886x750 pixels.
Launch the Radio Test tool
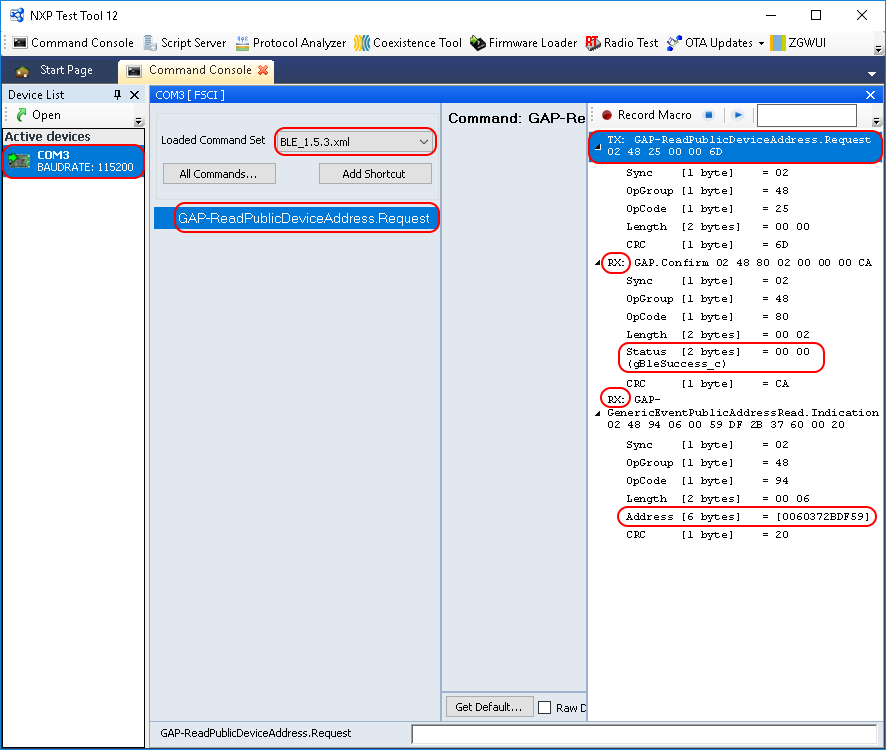tap(622, 43)
